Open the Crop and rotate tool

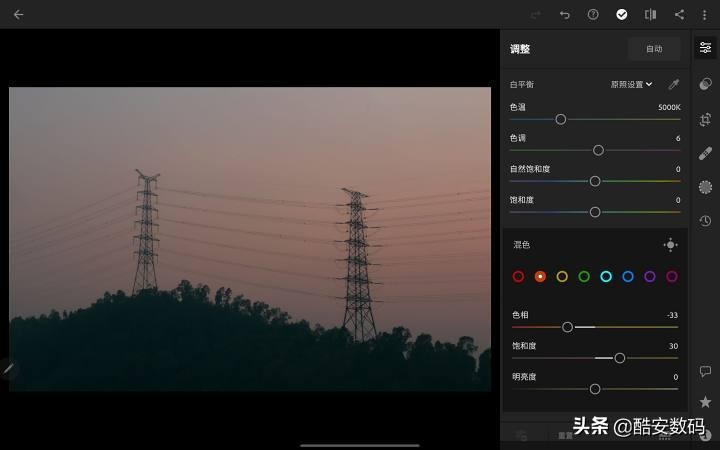[x=705, y=119]
